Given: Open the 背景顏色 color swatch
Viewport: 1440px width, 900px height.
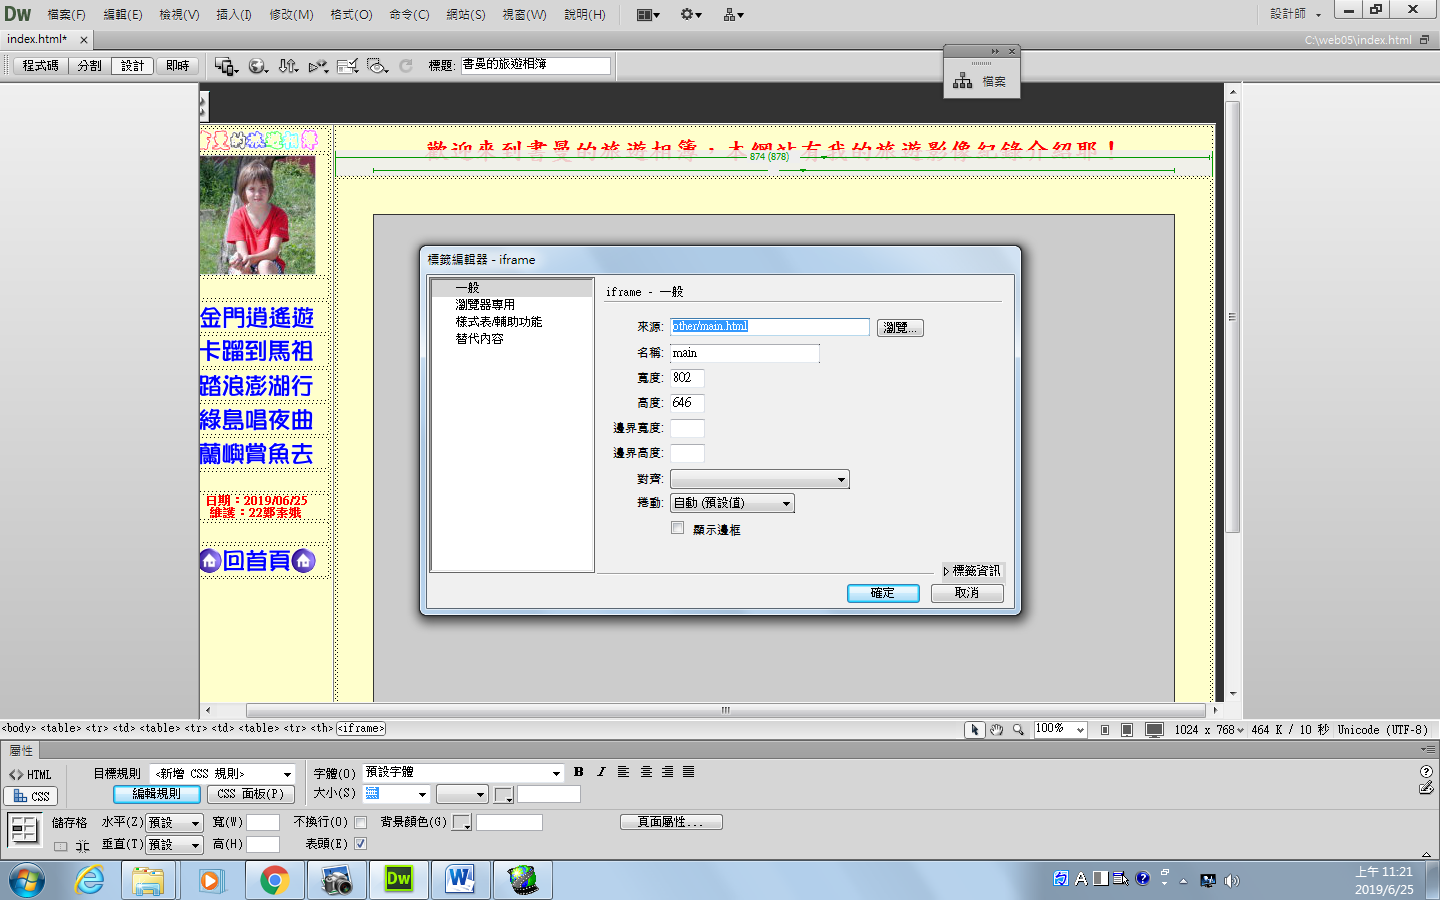Looking at the screenshot, I should pos(462,823).
